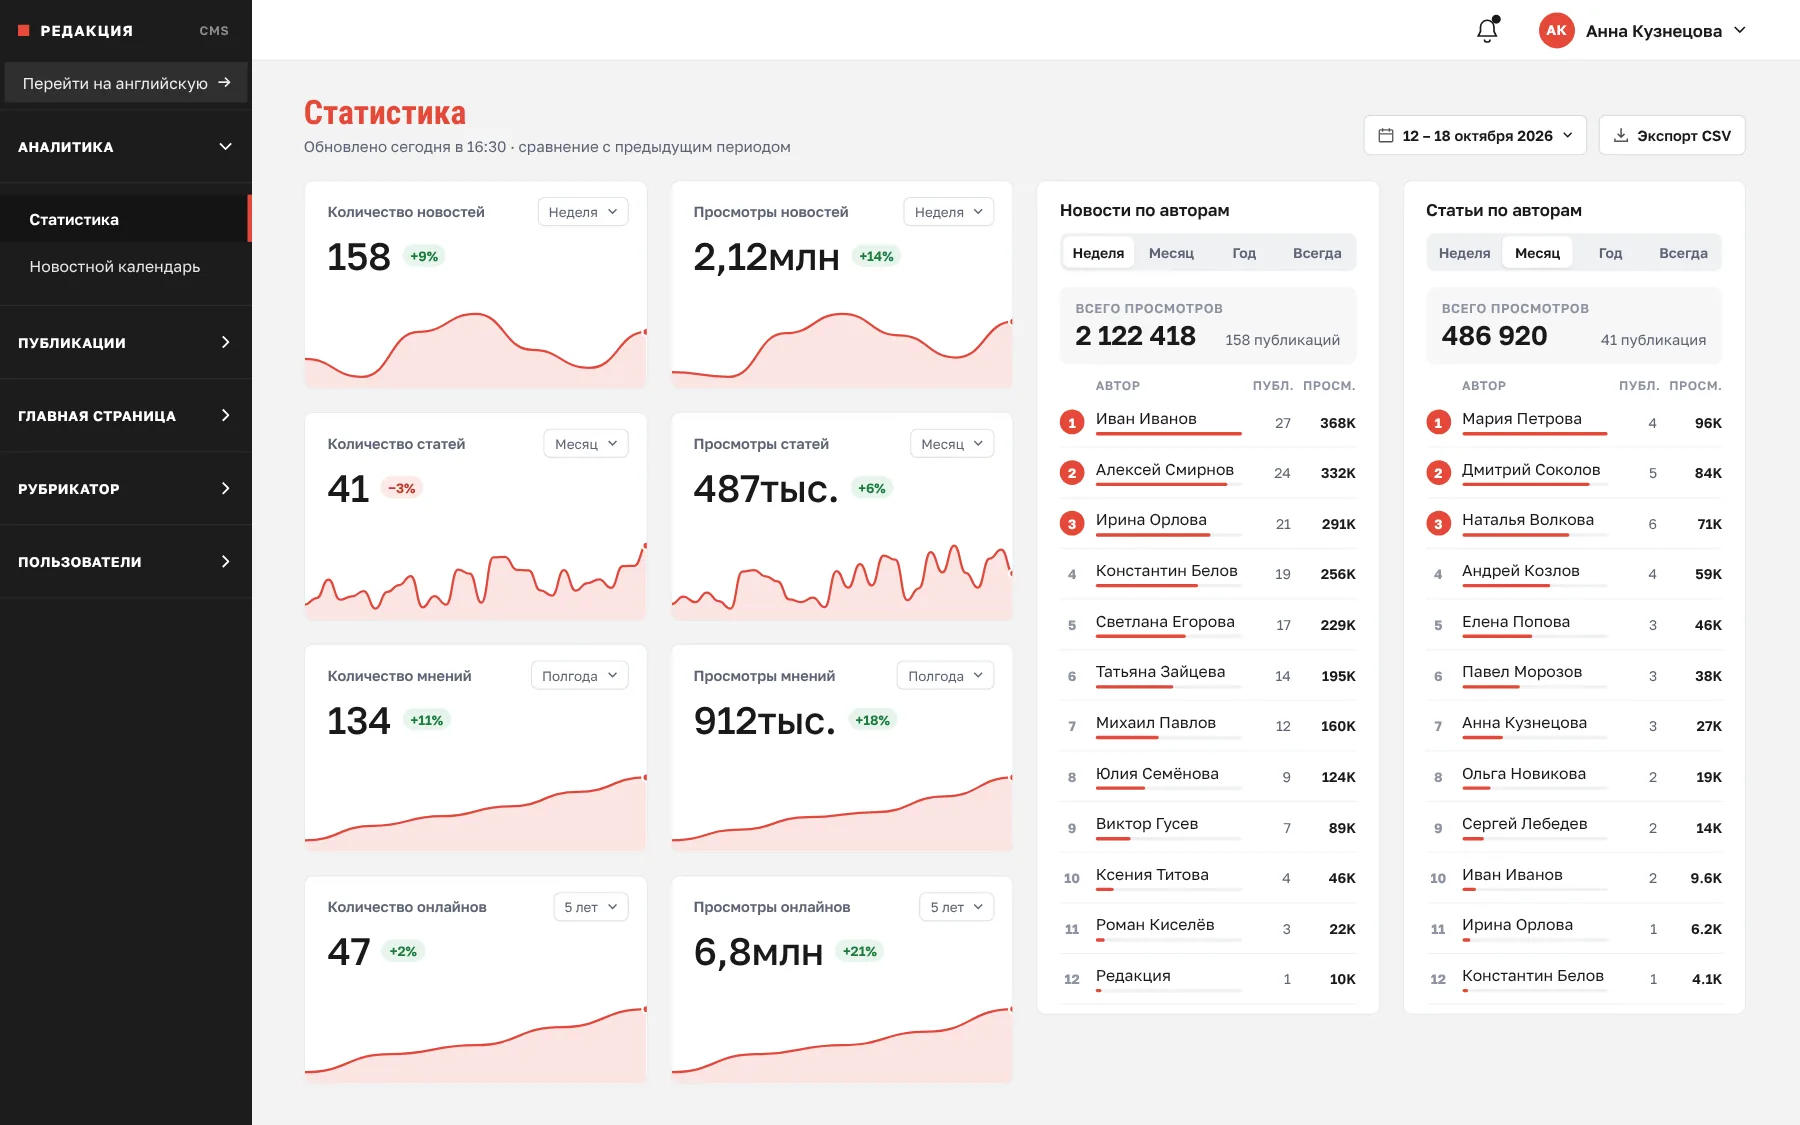Viewport: 1800px width, 1125px height.
Task: Expand the Пользователи sidebar section
Action: [x=126, y=561]
